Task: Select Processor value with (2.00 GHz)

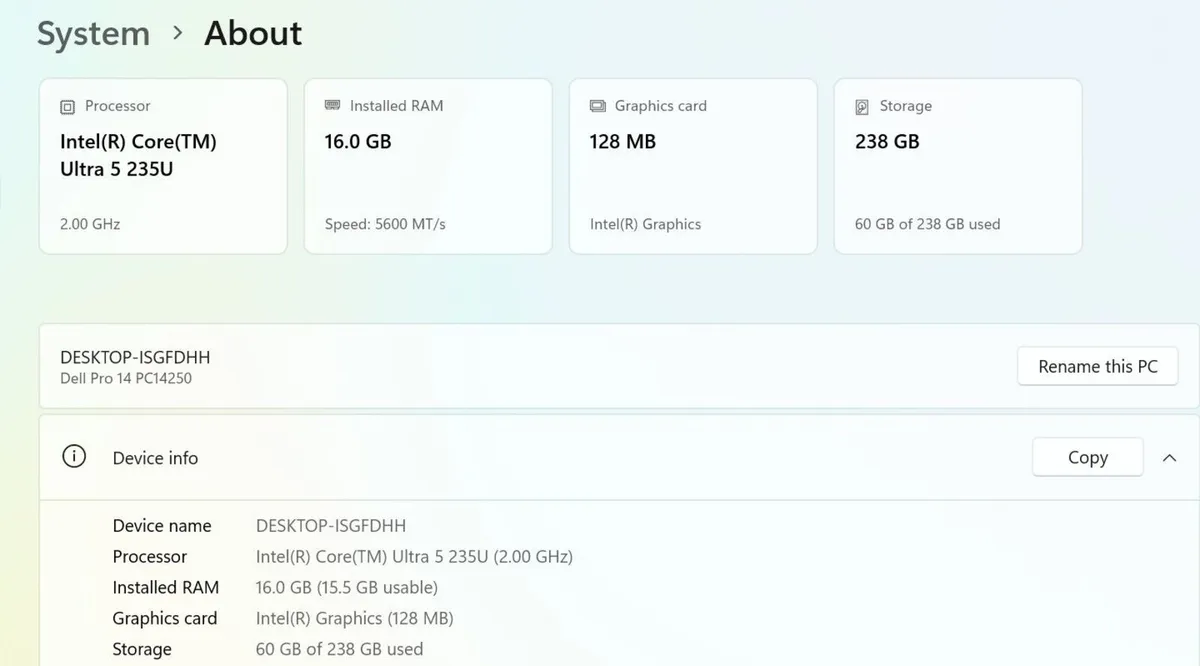Action: point(414,557)
